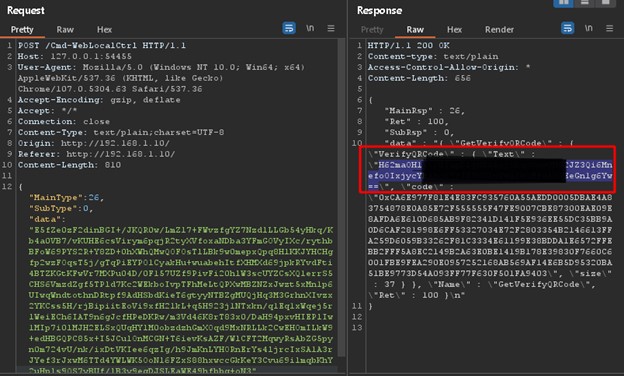Click the 'Referer: http://192.168.1.10/' header

tap(96, 154)
